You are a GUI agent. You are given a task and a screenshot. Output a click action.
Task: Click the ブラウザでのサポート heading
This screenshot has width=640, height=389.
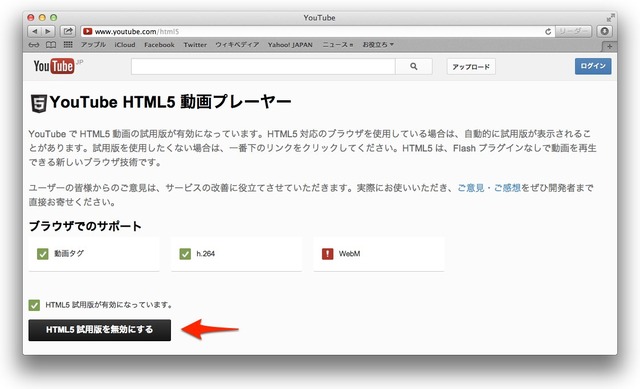(x=85, y=226)
